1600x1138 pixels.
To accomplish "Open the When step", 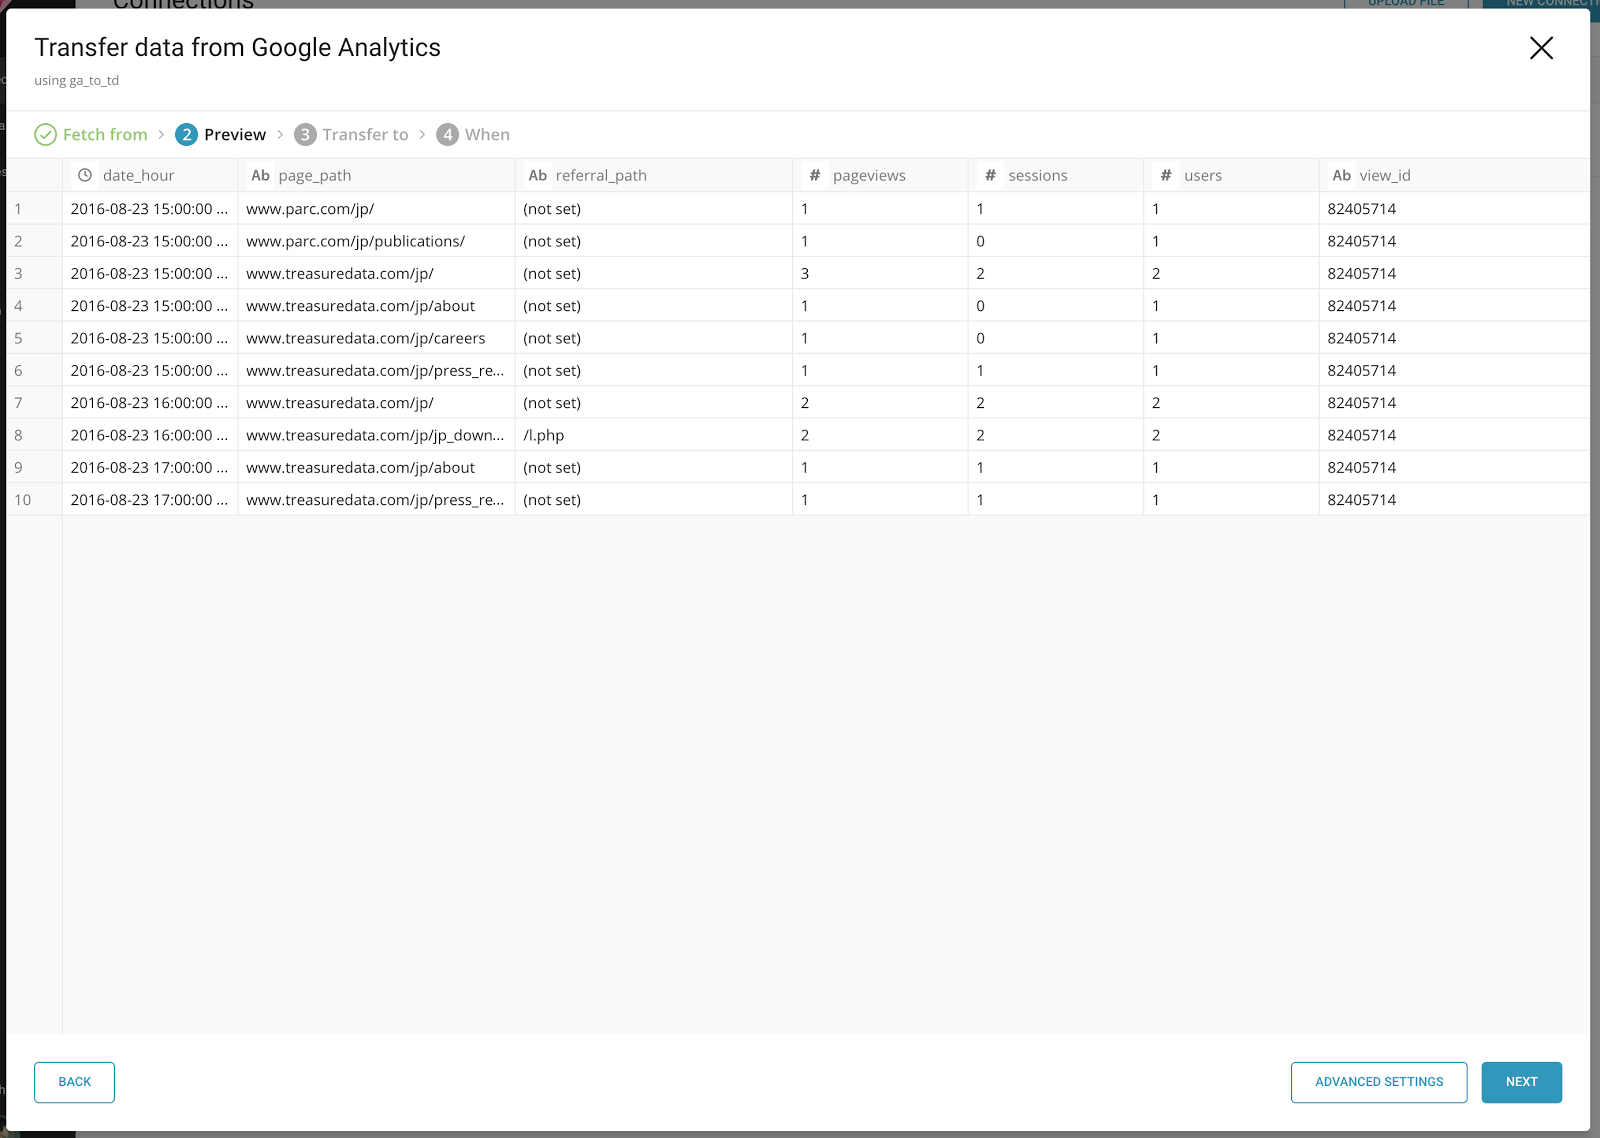I will (x=486, y=135).
